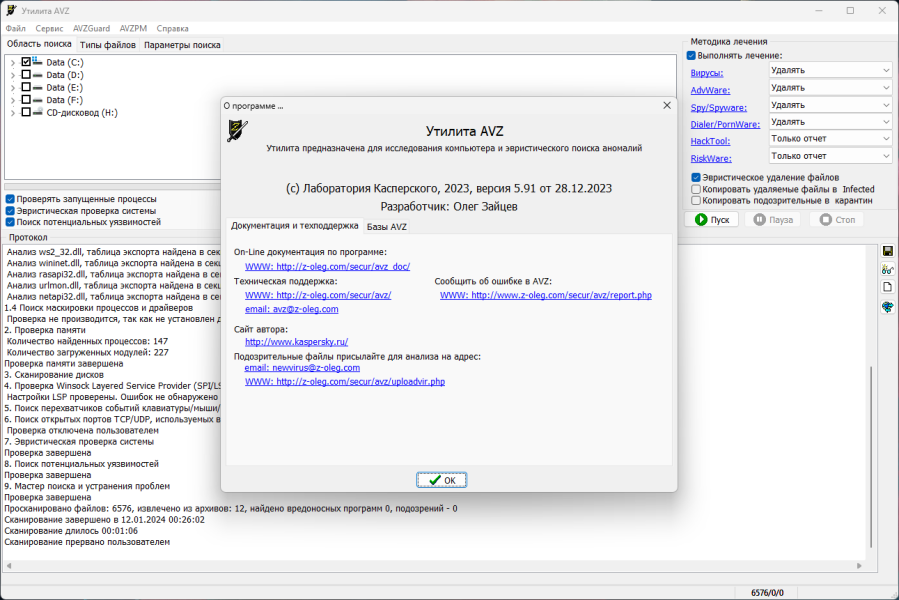Uncheck the Data (C:) drive checkbox

26,62
